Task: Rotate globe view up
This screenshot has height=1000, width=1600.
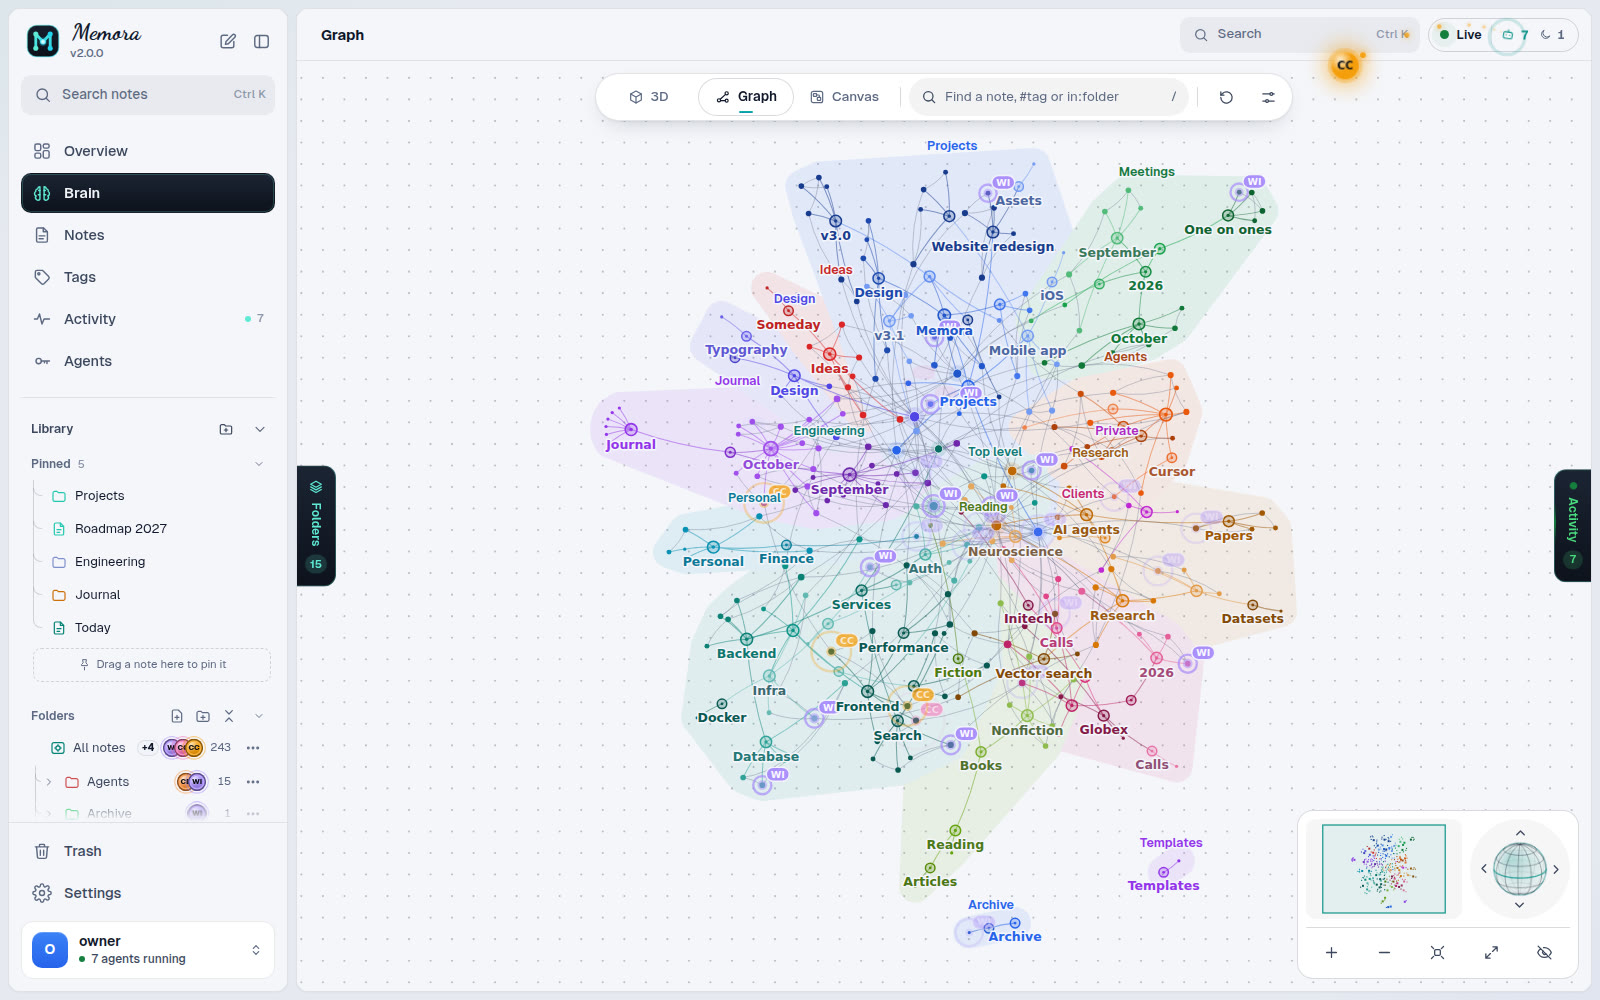Action: [1520, 833]
